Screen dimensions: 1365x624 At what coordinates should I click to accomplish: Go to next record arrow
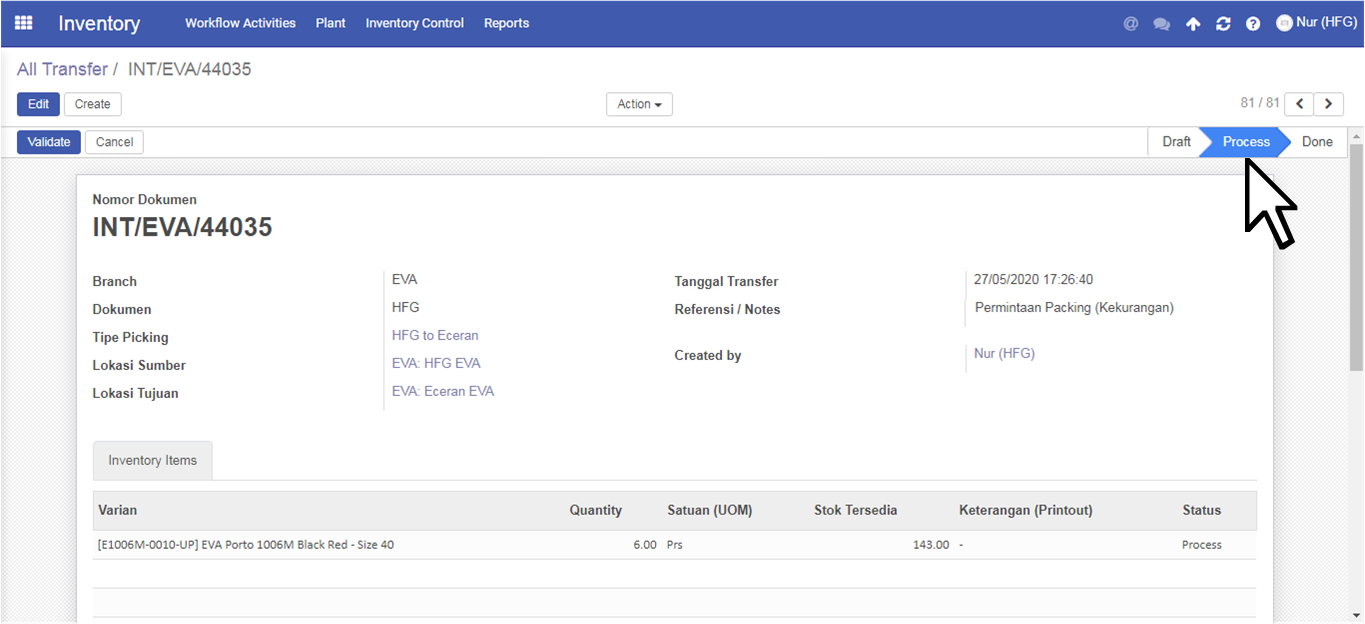(1329, 104)
